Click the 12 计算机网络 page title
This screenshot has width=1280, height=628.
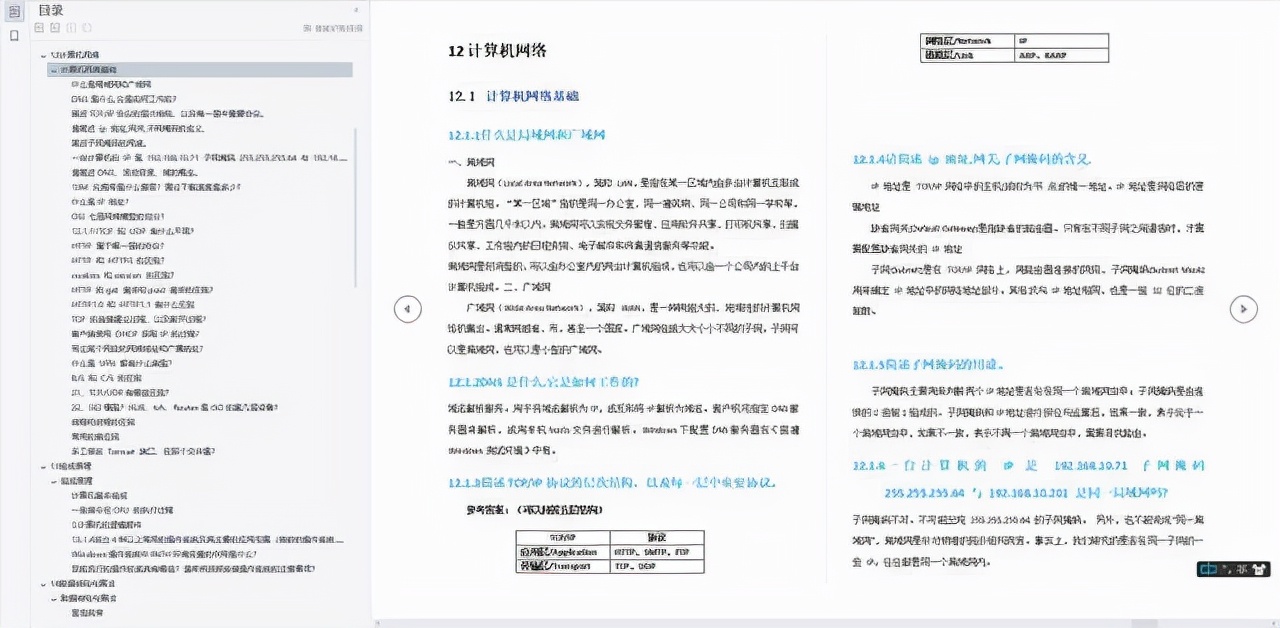(498, 51)
